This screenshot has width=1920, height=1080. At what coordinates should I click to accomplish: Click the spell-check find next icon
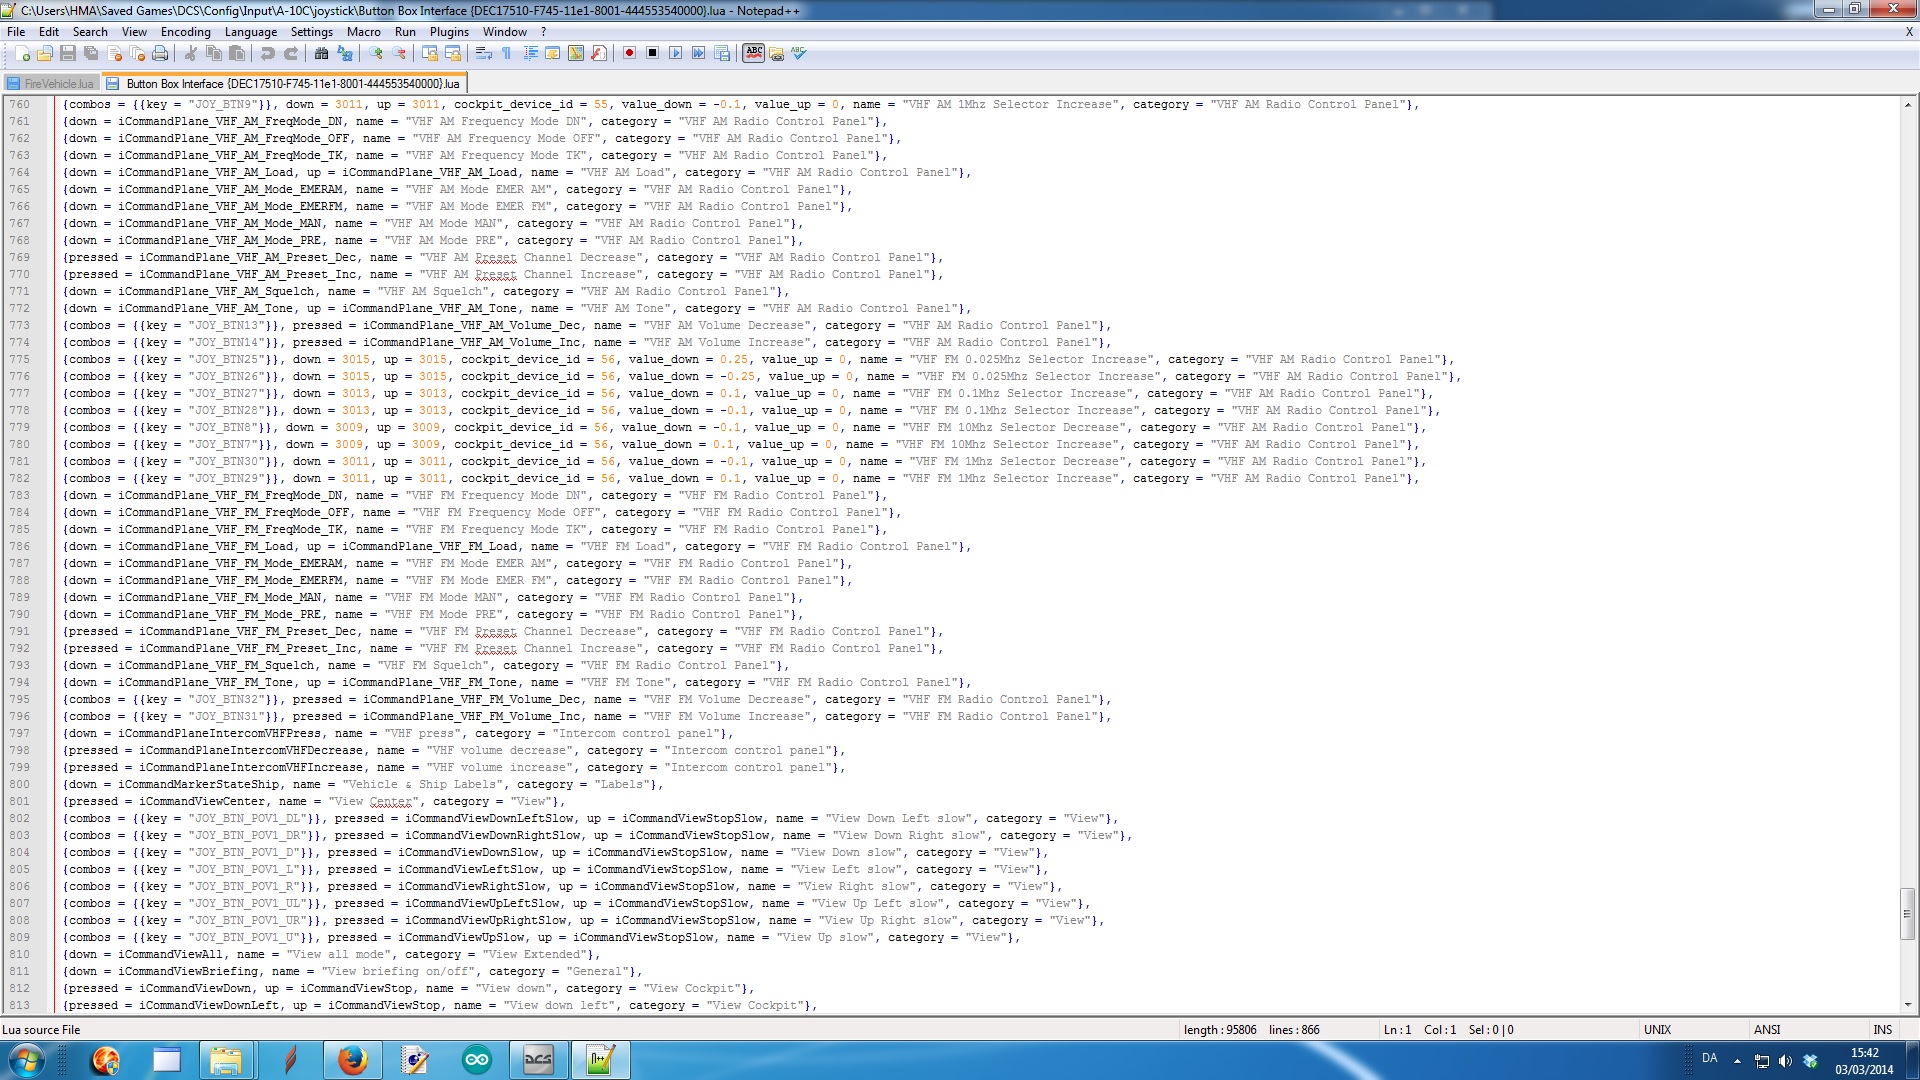point(776,53)
